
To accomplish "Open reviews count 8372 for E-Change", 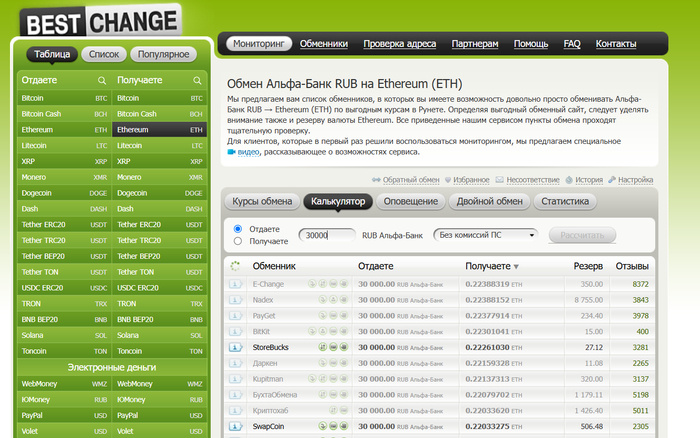I will pos(640,284).
